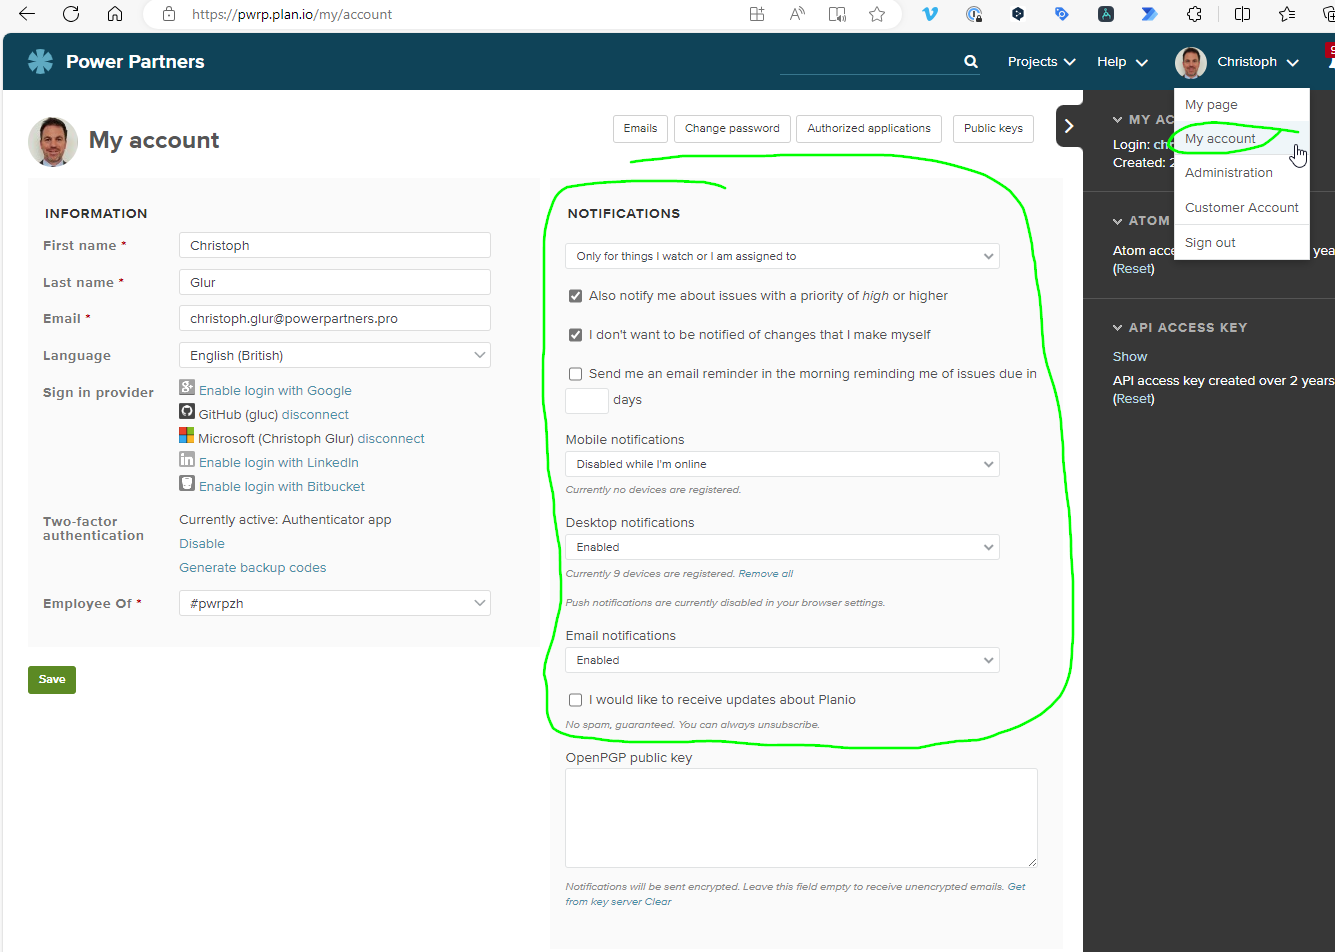Open the Vimeo extension icon
1335x952 pixels.
click(x=930, y=14)
